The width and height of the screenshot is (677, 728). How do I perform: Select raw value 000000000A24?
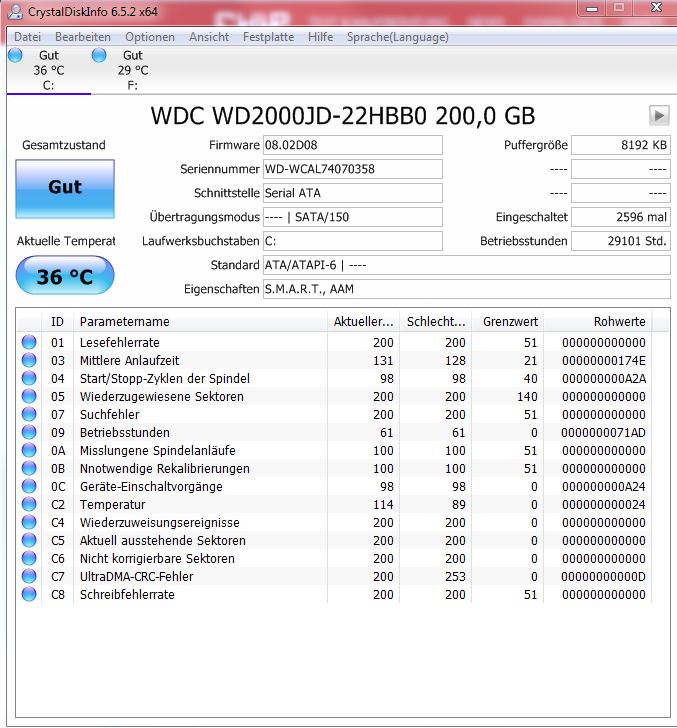pos(604,487)
